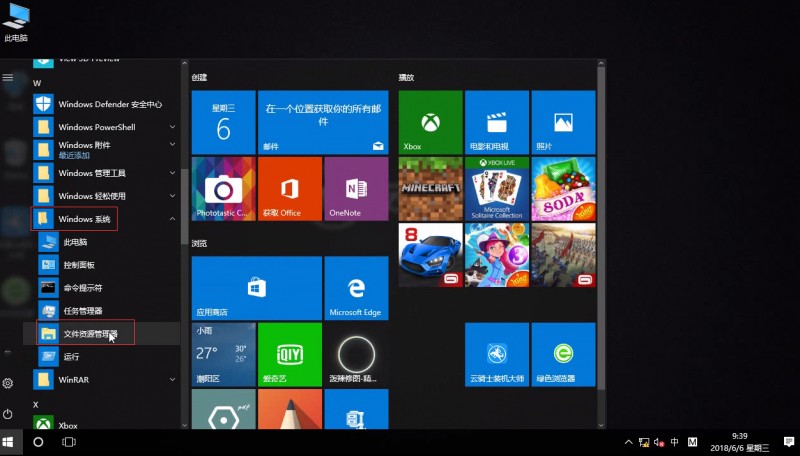Open Task View on the taskbar
Screen dimensions: 800x456
pyautogui.click(x=69, y=442)
